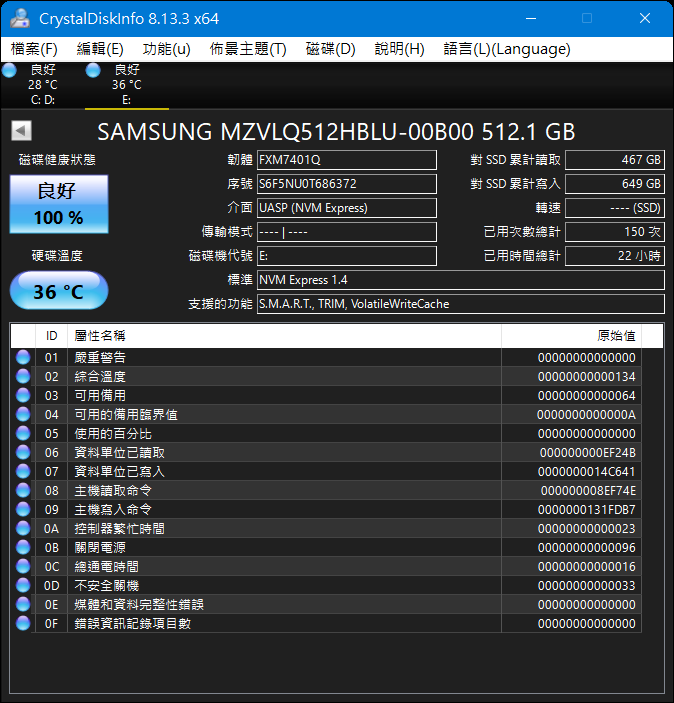Viewport: 674px width, 703px height.
Task: Click the 屬性名稱 column header
Action: (284, 336)
